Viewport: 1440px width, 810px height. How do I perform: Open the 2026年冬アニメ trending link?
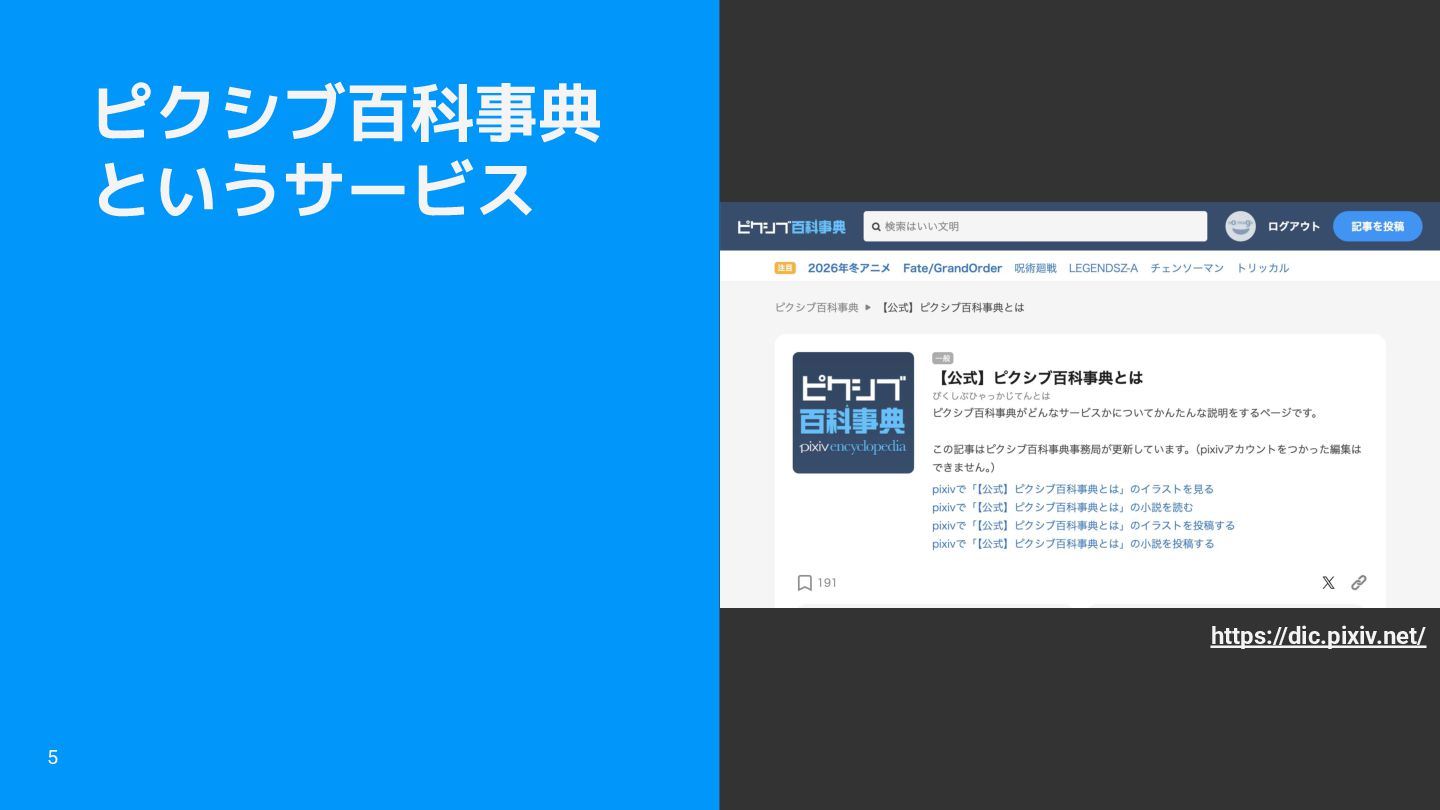pyautogui.click(x=849, y=268)
